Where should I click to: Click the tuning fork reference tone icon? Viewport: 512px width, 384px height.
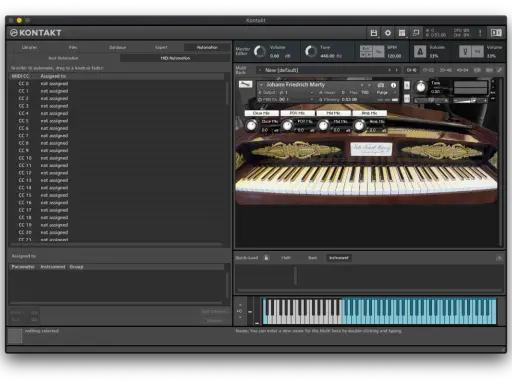coord(465,52)
